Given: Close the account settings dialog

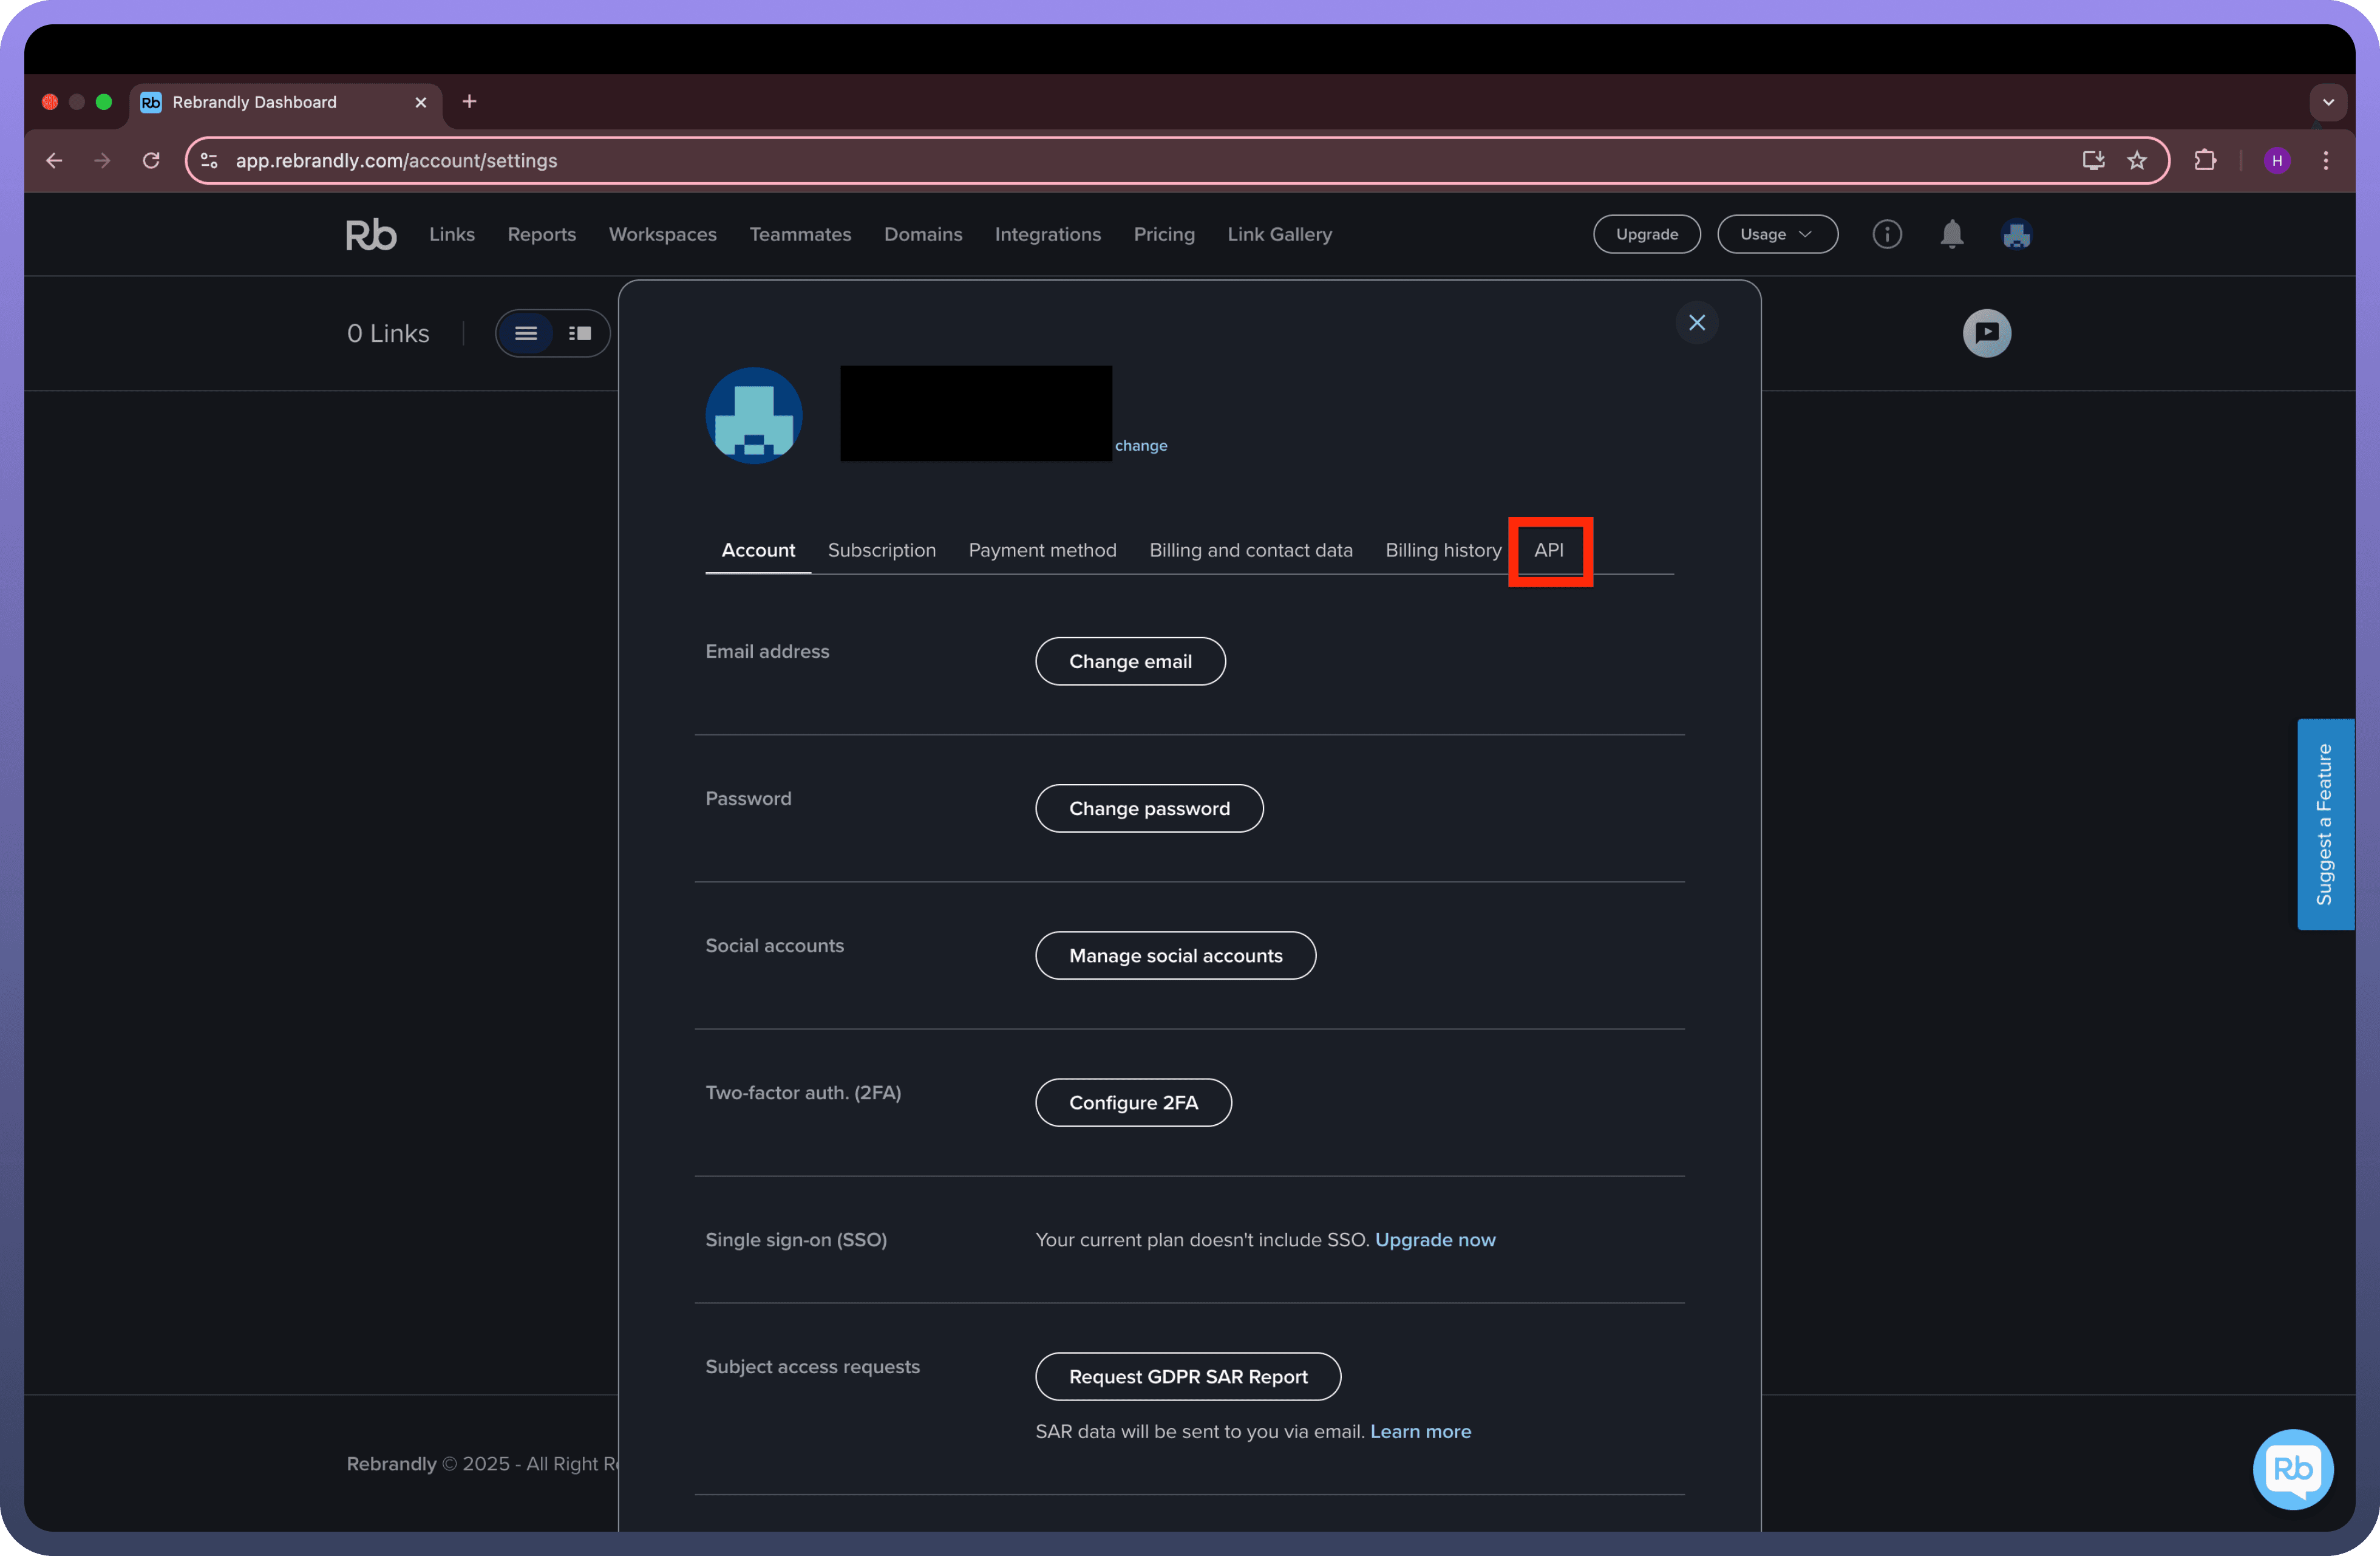Looking at the screenshot, I should click(1696, 322).
